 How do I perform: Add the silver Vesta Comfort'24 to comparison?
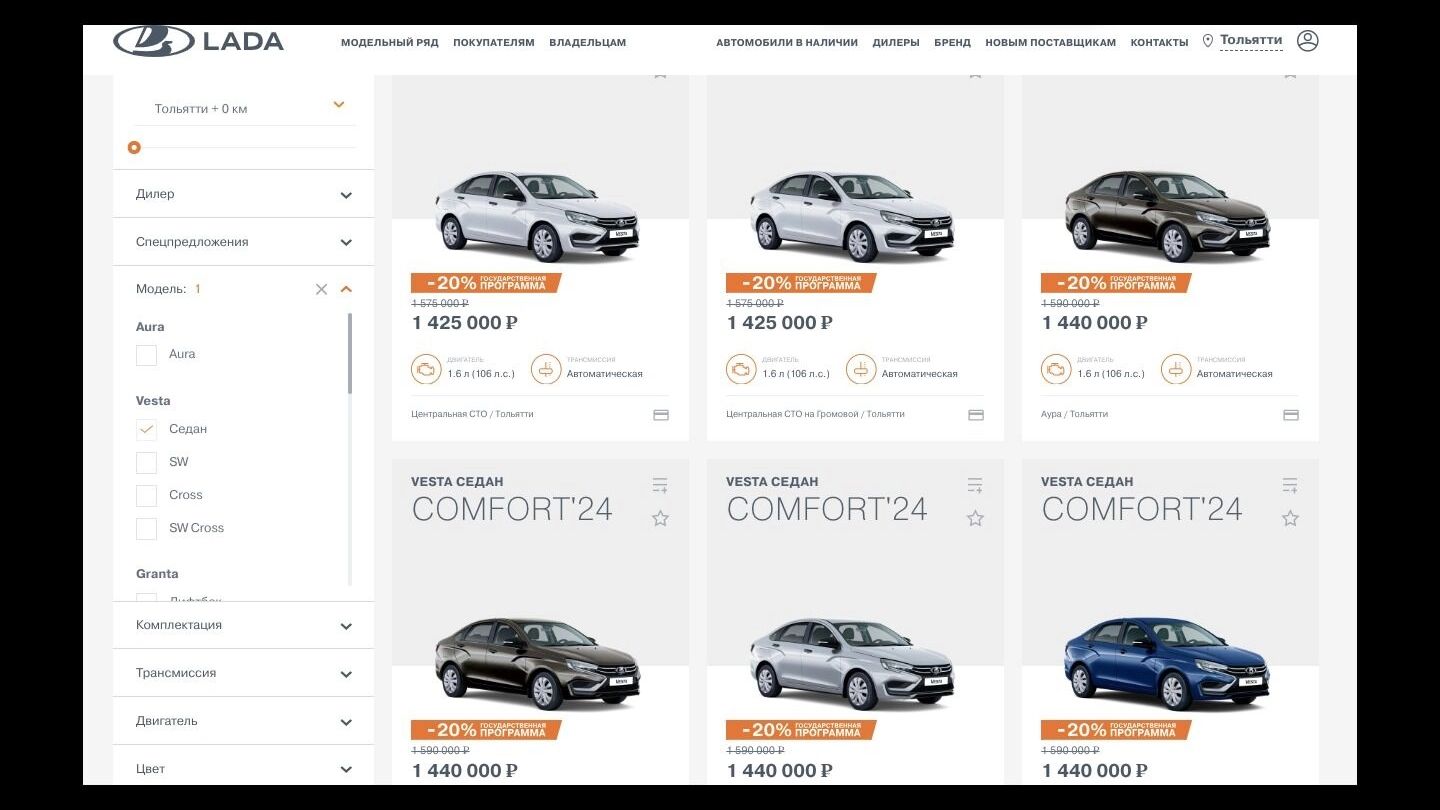[975, 486]
